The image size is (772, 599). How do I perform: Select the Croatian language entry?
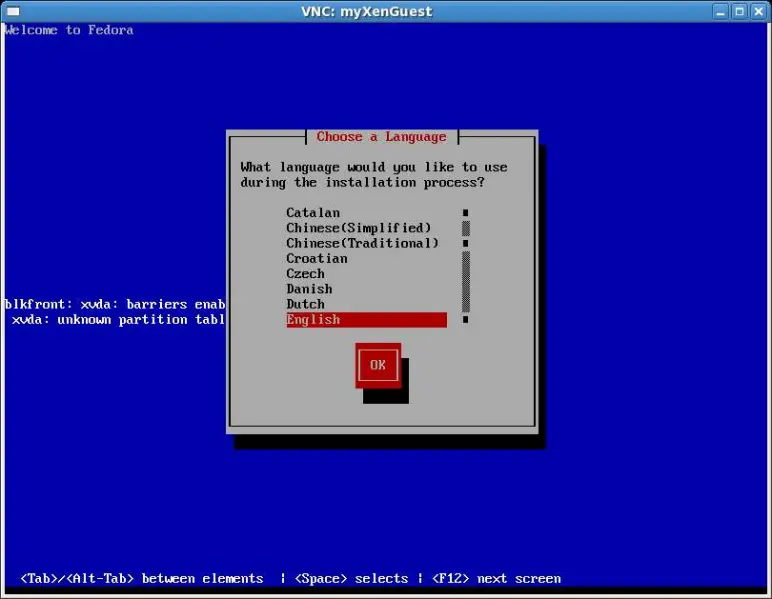click(317, 258)
